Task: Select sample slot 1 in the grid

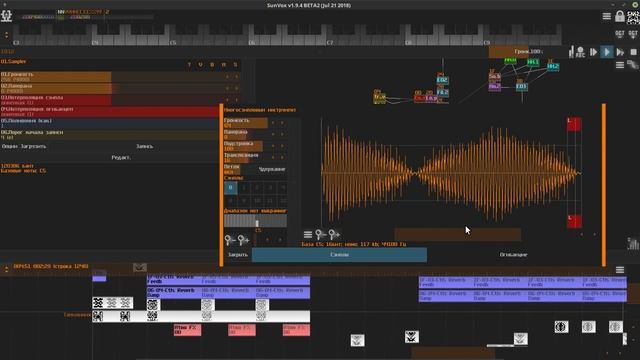Action: click(x=244, y=188)
